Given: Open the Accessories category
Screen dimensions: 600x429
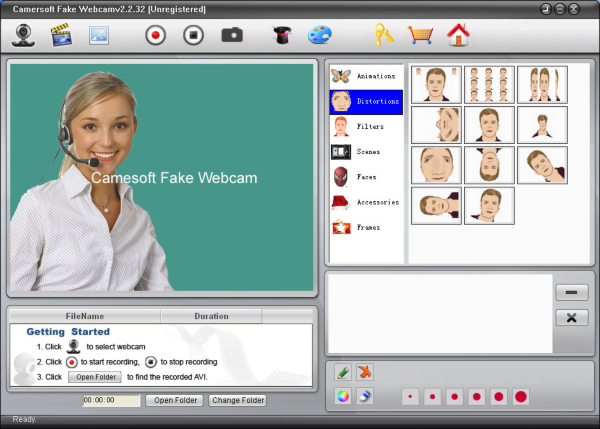Looking at the screenshot, I should (x=366, y=202).
